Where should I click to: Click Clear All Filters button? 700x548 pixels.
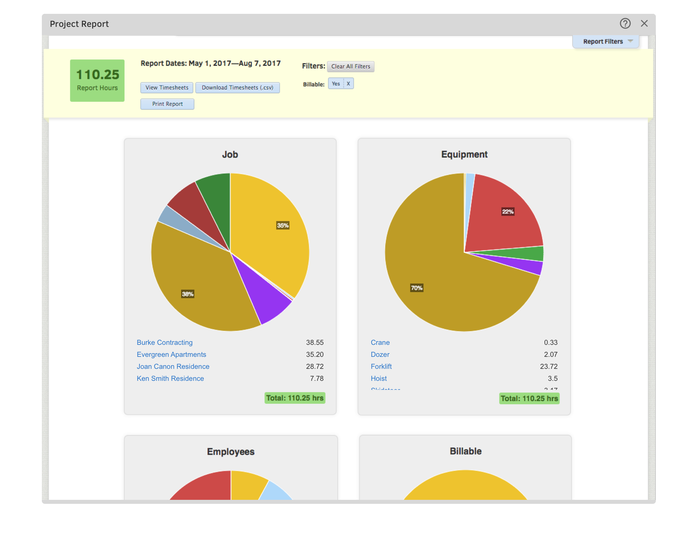pos(350,66)
